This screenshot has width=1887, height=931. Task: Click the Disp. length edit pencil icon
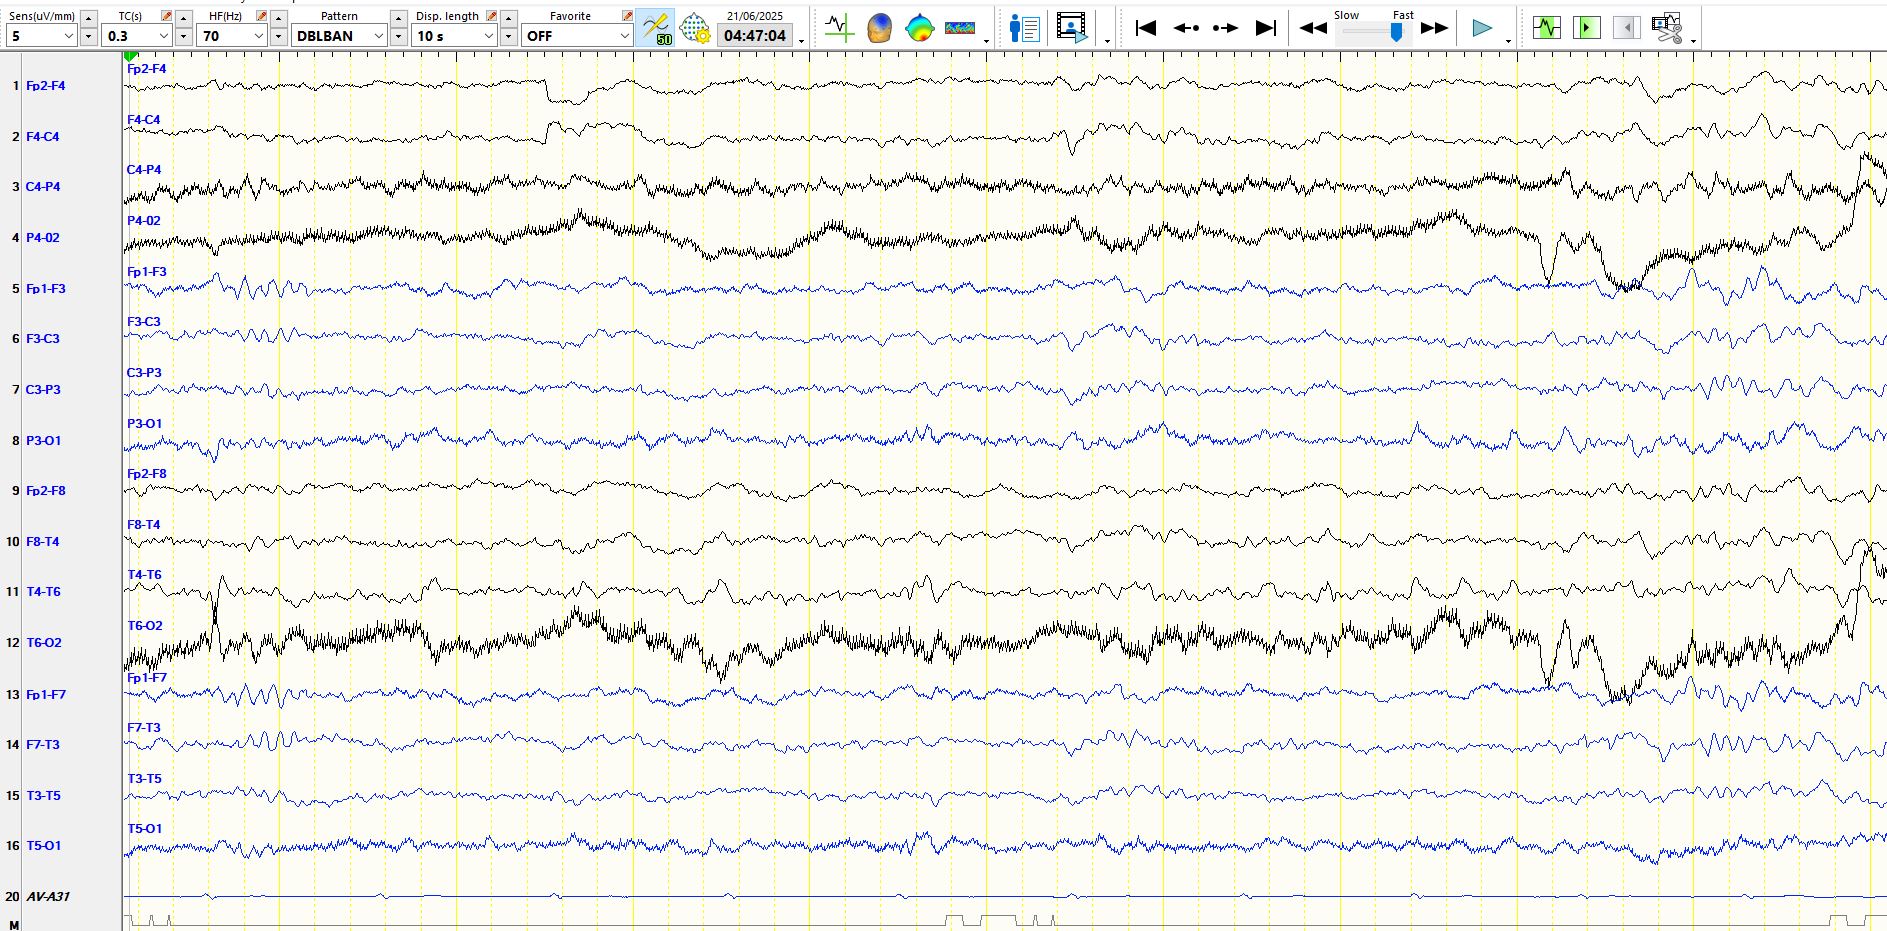pyautogui.click(x=491, y=16)
